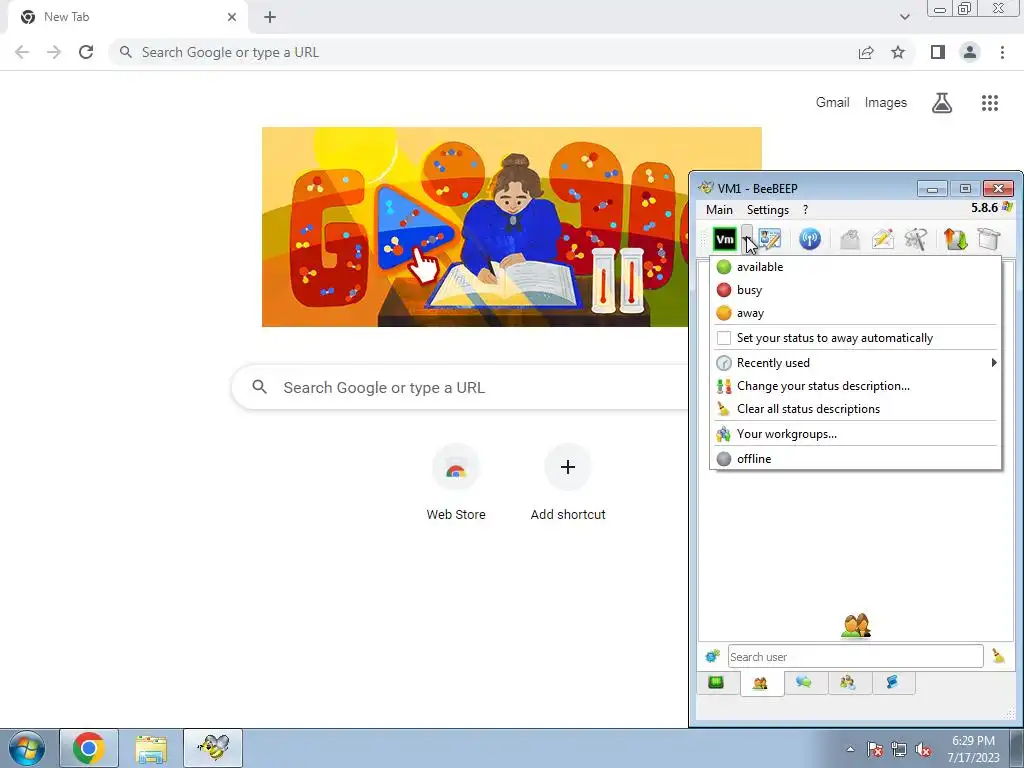
Task: Open Your workgroups dialog
Action: click(x=856, y=434)
